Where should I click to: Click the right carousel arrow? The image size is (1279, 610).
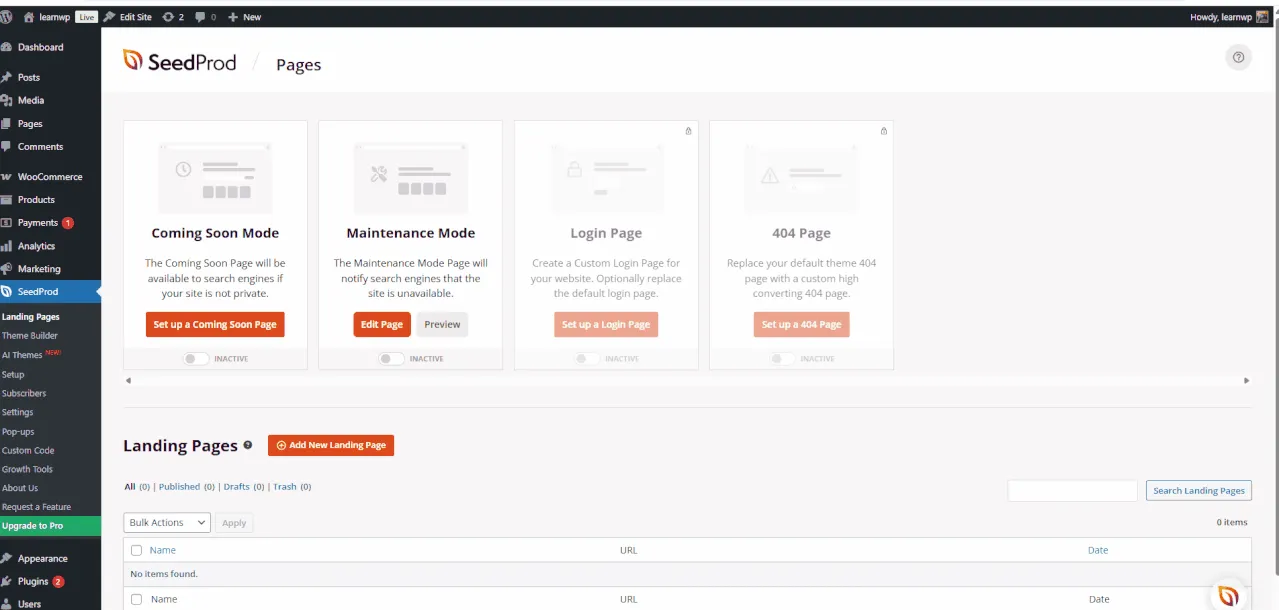pos(1246,380)
